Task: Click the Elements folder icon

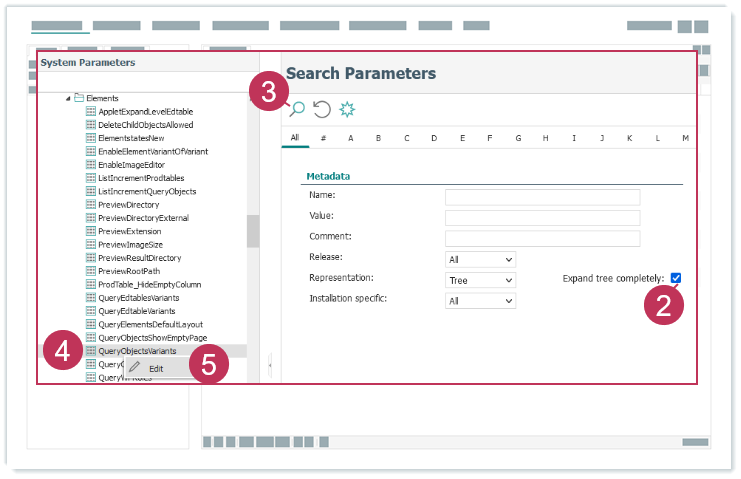Action: (79, 98)
